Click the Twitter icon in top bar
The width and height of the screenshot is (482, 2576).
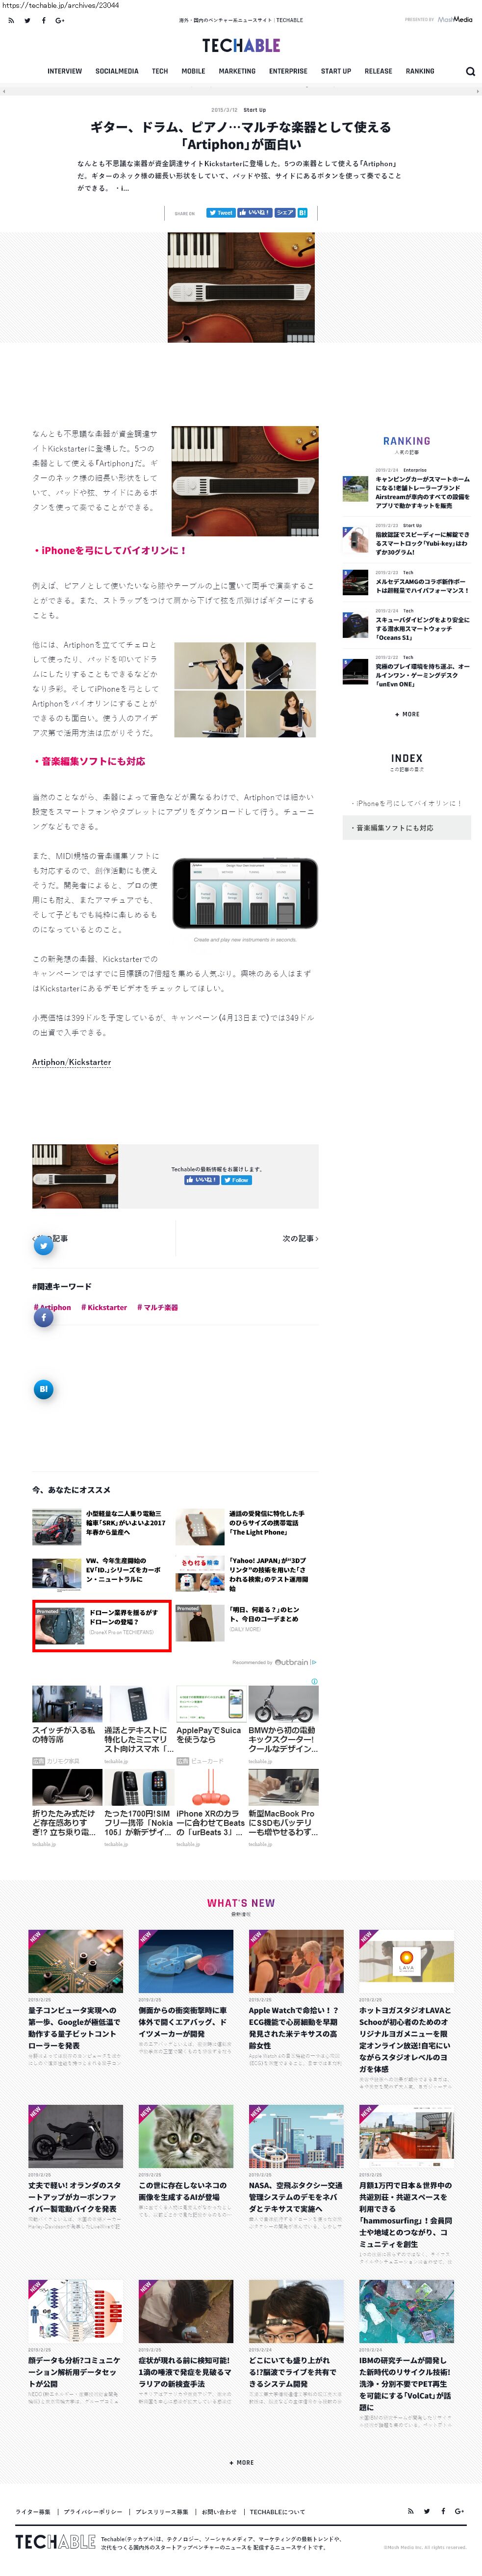pos(27,20)
